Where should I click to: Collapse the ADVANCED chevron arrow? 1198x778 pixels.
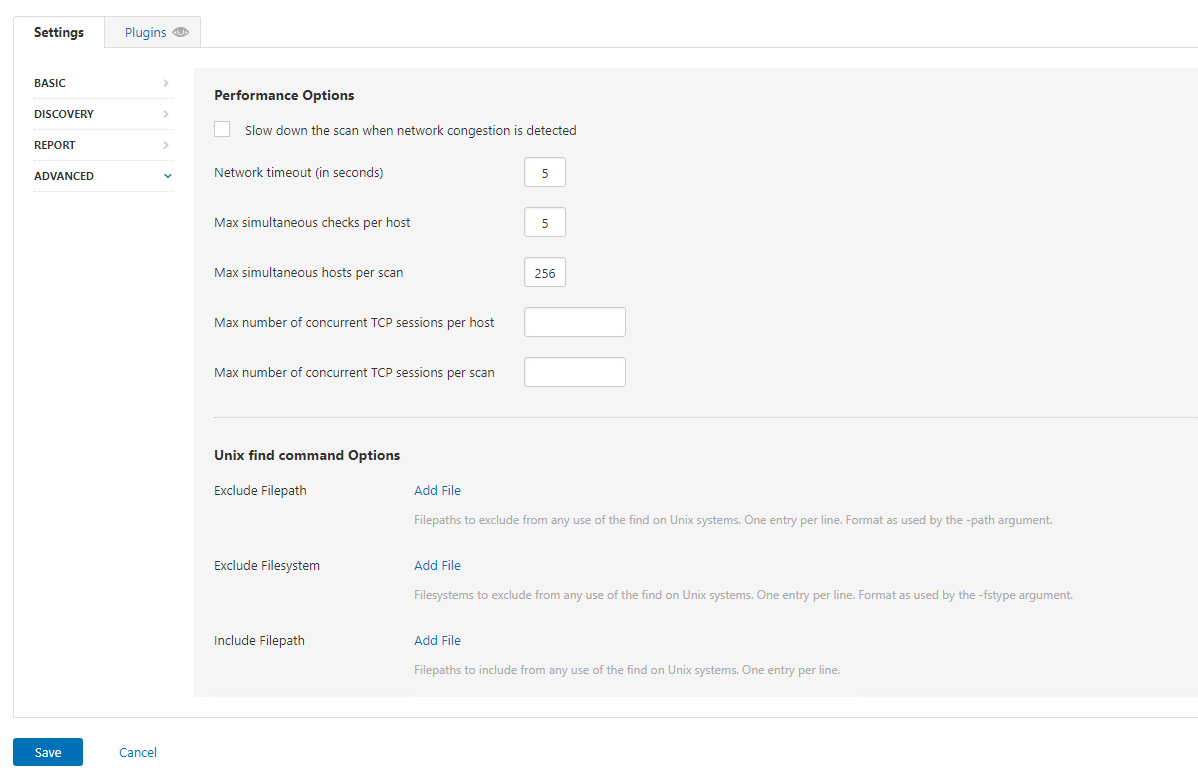point(167,176)
